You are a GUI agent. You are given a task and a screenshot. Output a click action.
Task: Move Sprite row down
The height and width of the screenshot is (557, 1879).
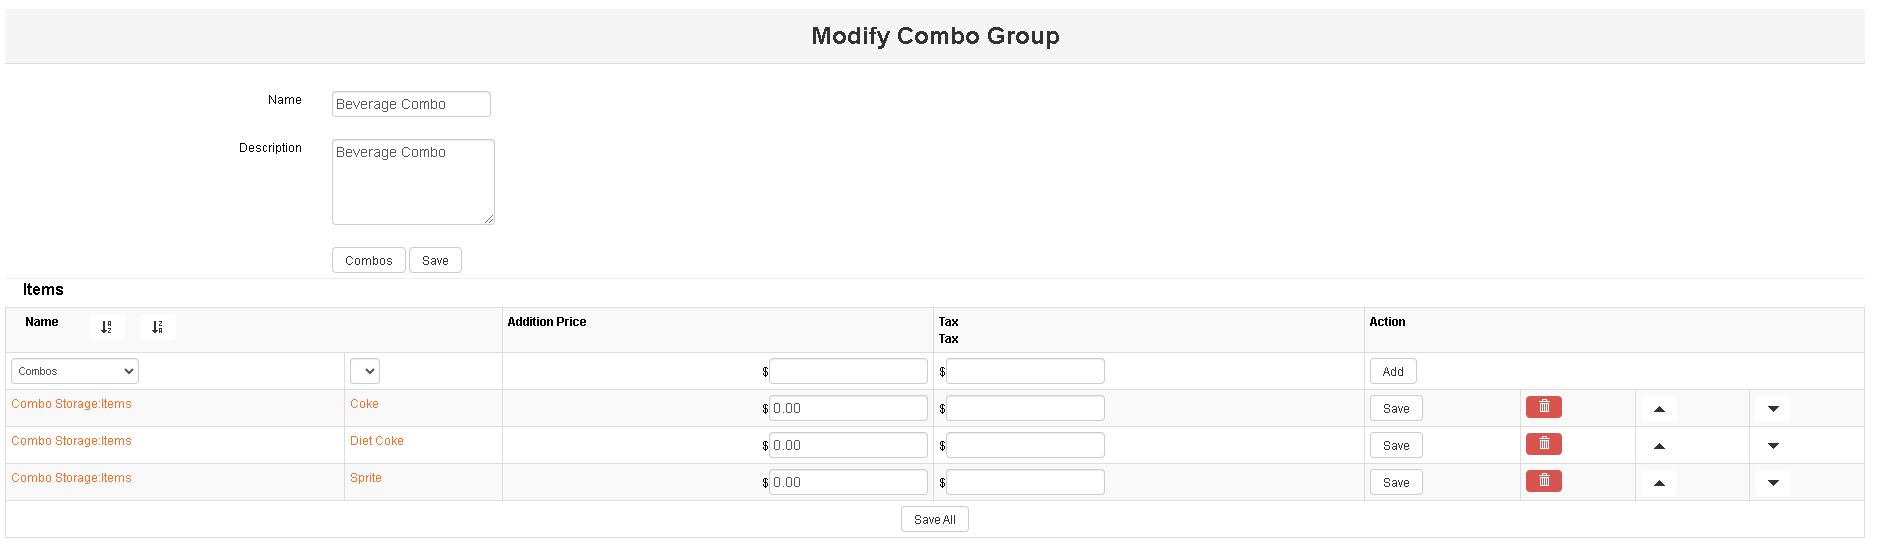tap(1773, 483)
